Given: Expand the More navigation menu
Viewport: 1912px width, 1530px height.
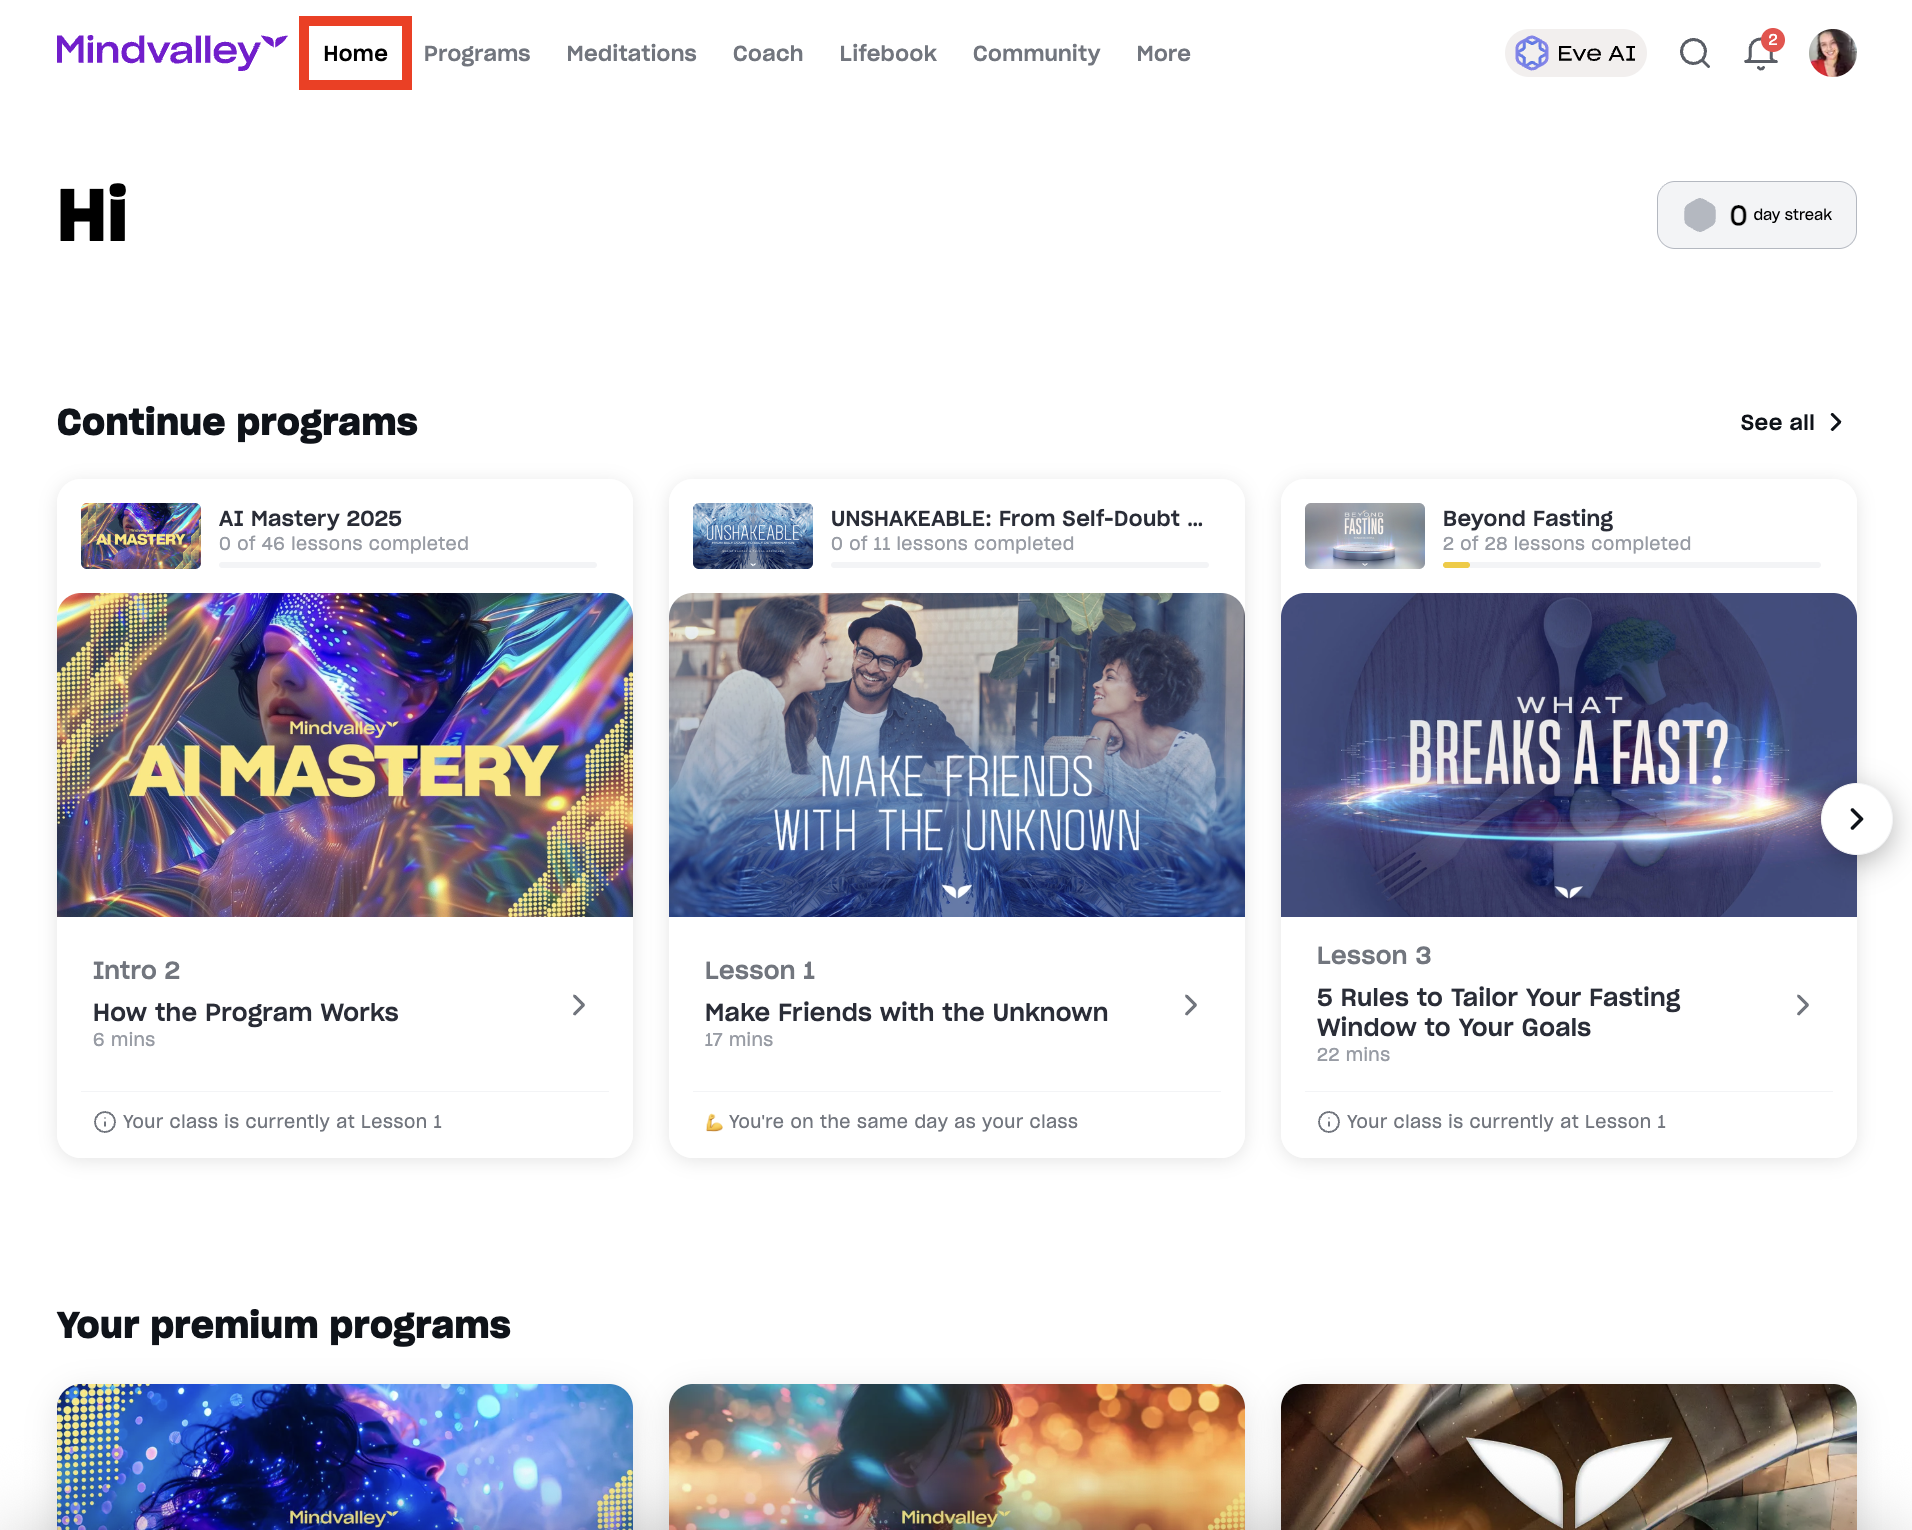Looking at the screenshot, I should coord(1163,53).
